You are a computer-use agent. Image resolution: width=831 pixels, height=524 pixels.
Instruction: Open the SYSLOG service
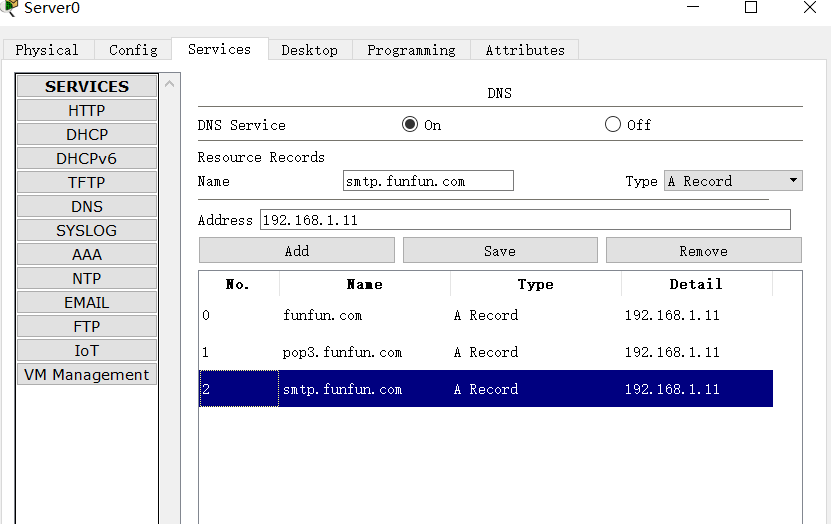tap(87, 230)
